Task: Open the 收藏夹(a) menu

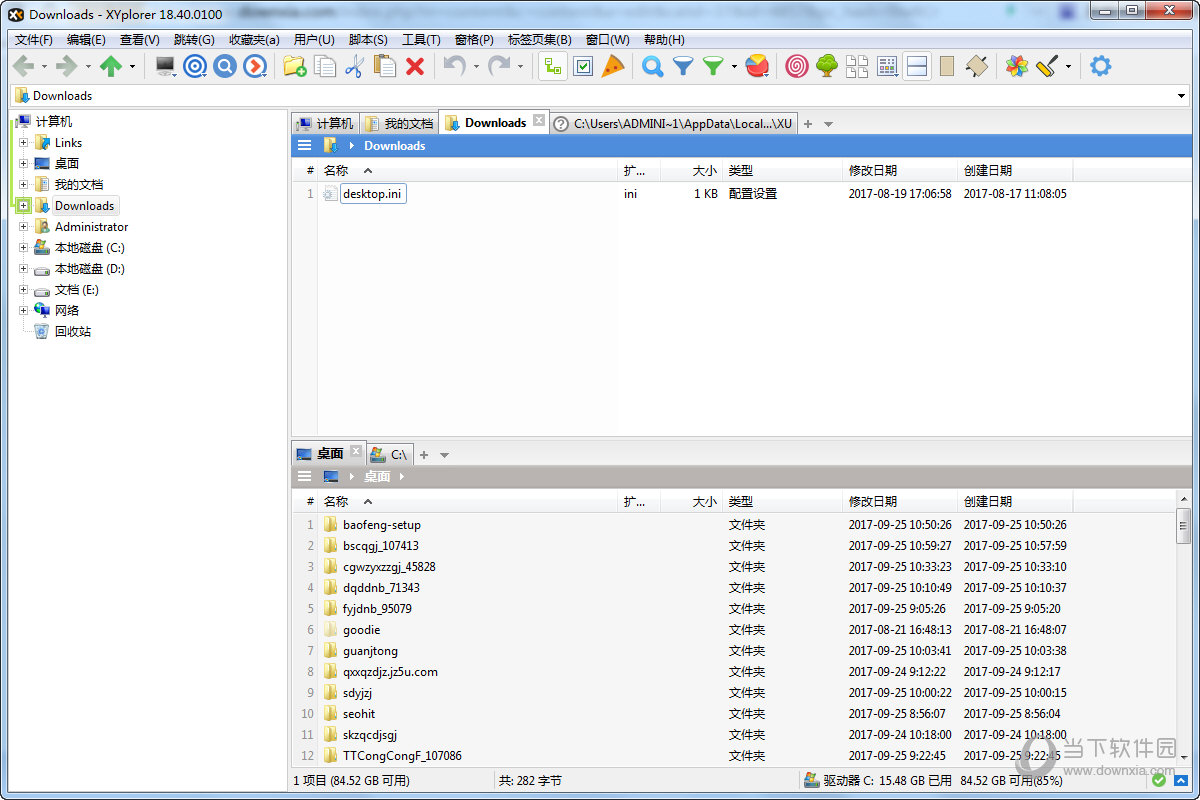Action: (254, 40)
